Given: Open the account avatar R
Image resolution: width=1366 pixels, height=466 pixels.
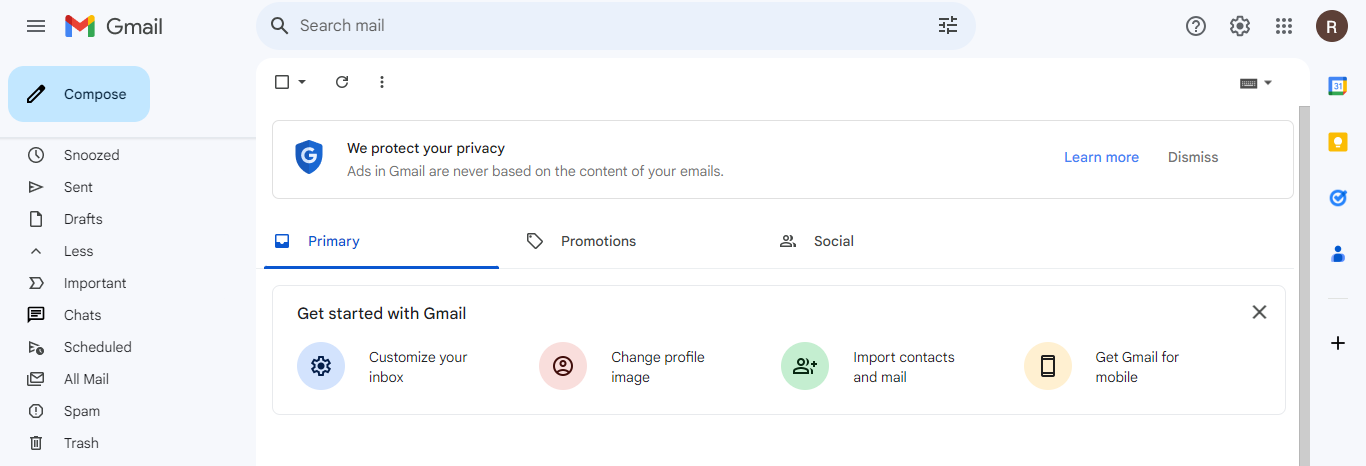Looking at the screenshot, I should [1332, 26].
